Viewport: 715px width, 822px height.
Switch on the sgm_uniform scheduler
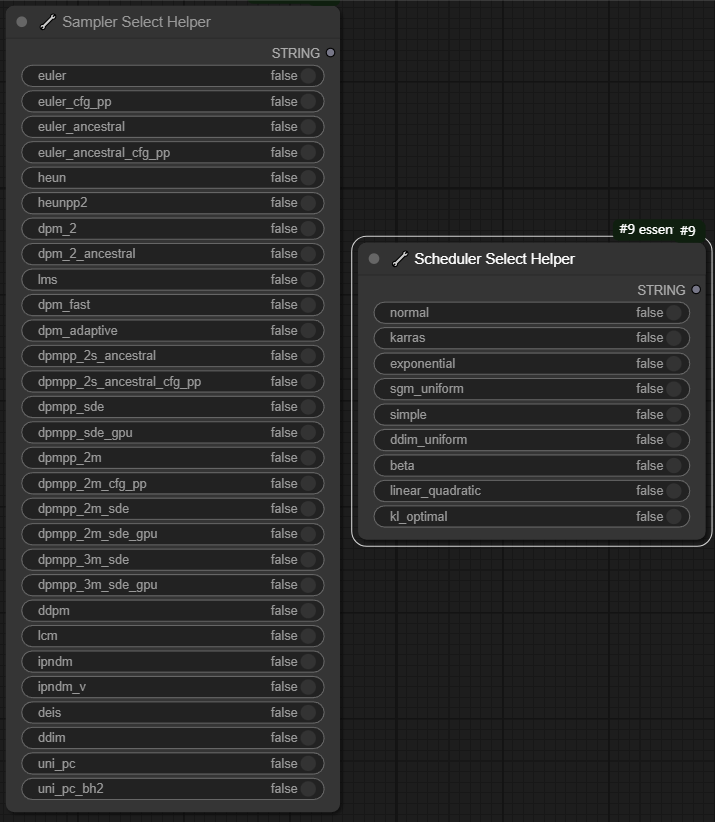[x=674, y=389]
